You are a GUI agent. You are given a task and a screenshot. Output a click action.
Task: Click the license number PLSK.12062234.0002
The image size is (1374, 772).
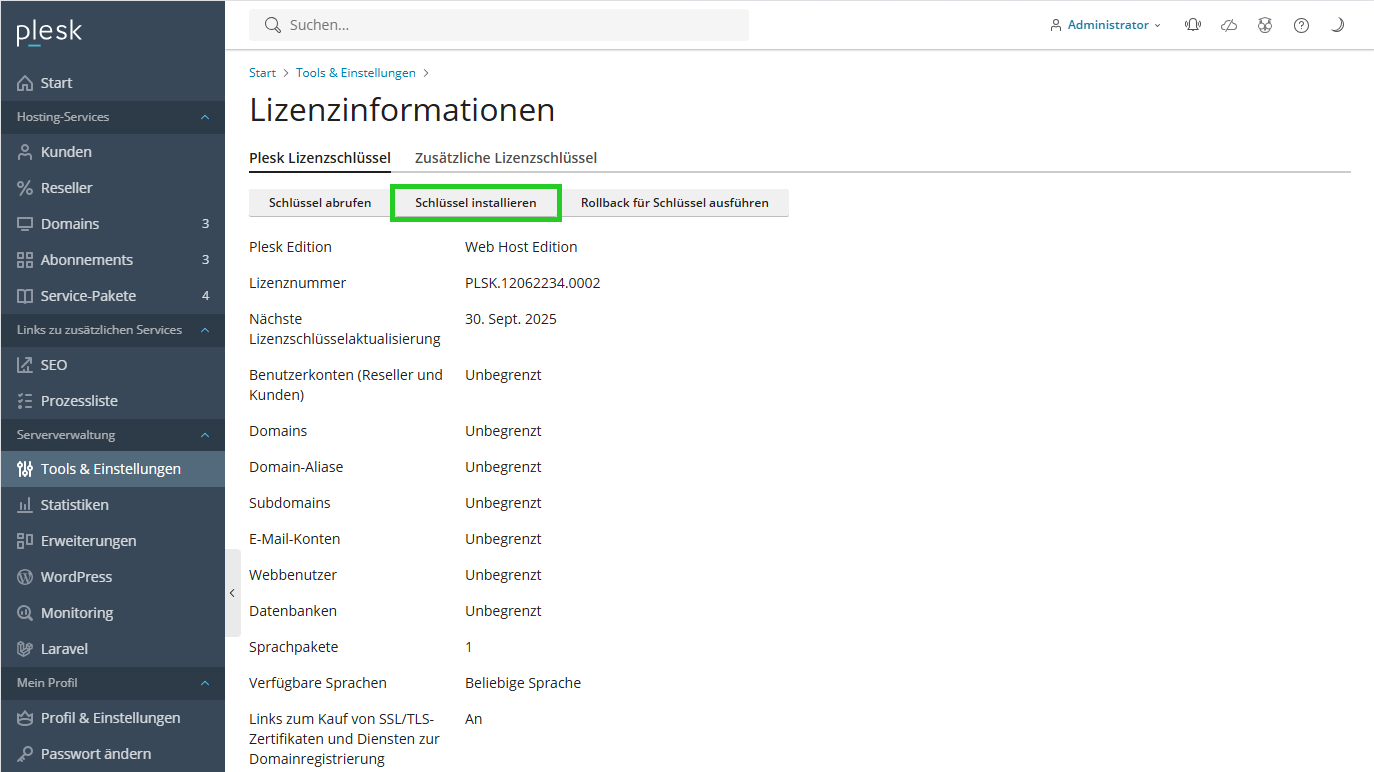(x=533, y=283)
